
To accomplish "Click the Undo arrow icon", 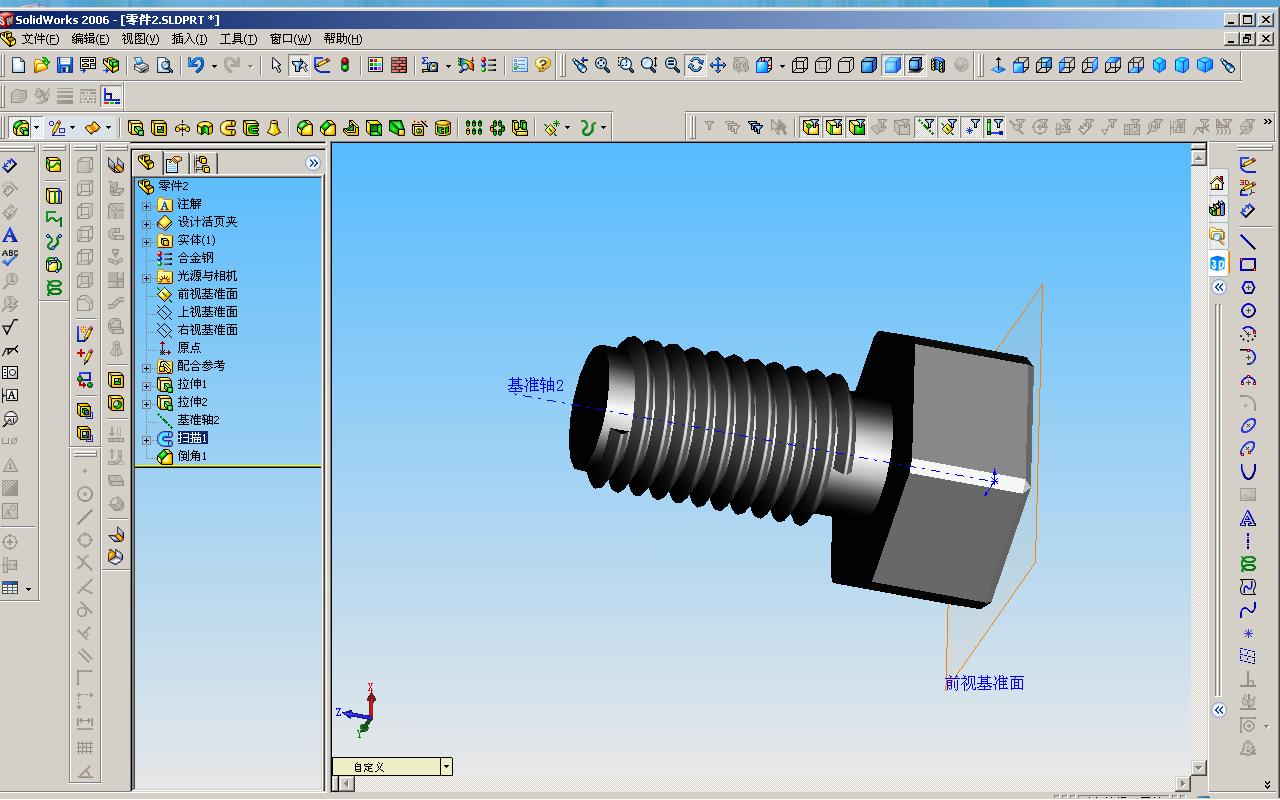I will 195,65.
